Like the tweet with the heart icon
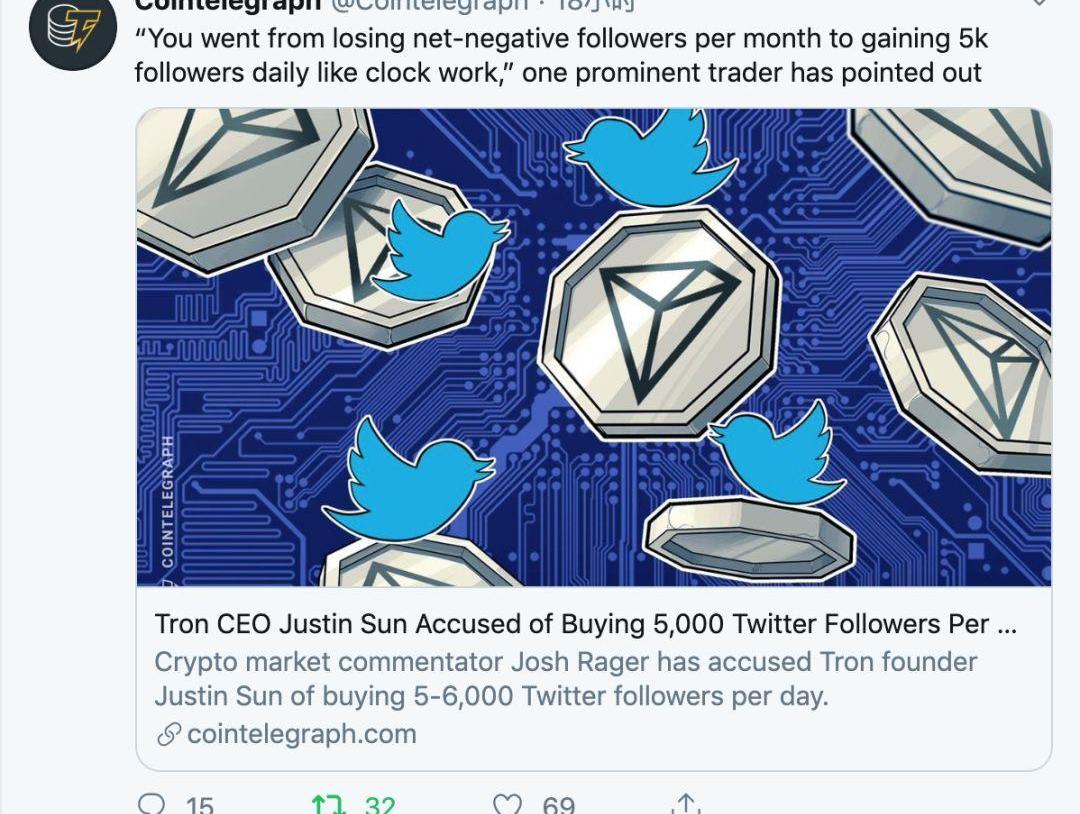Screen dimensions: 1080x814 tap(508, 804)
